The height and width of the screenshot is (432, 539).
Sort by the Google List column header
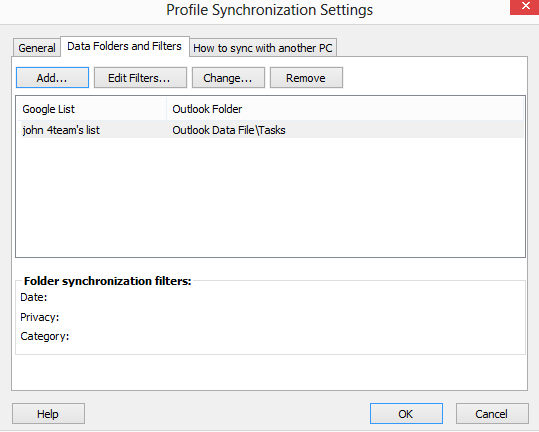(91, 109)
